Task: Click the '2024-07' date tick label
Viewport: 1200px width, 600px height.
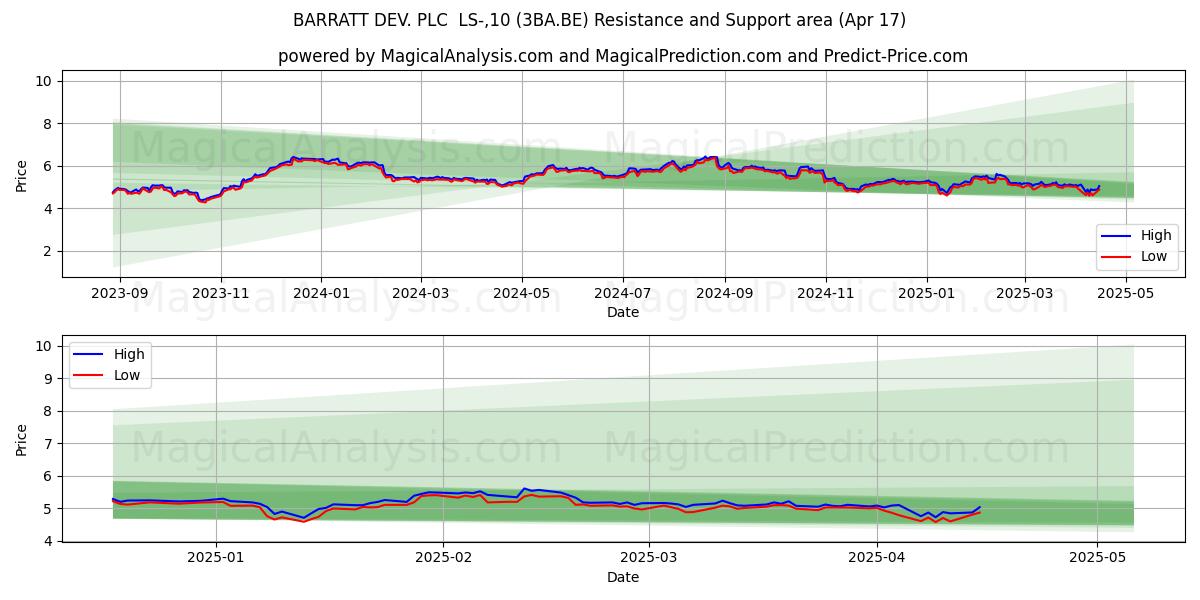Action: (x=623, y=295)
